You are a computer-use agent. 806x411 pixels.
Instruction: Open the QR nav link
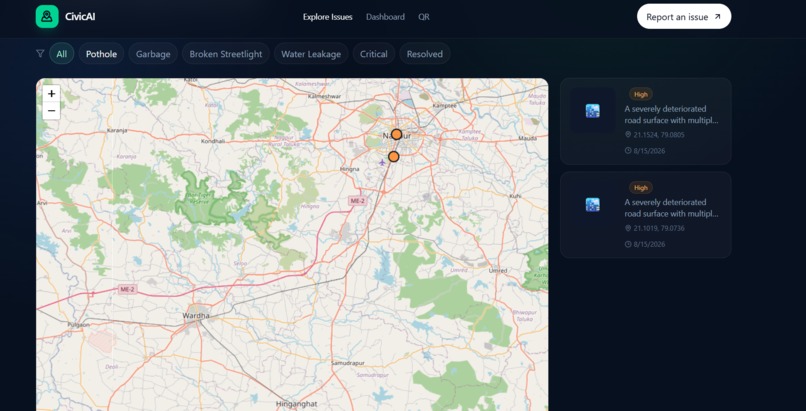click(x=424, y=17)
